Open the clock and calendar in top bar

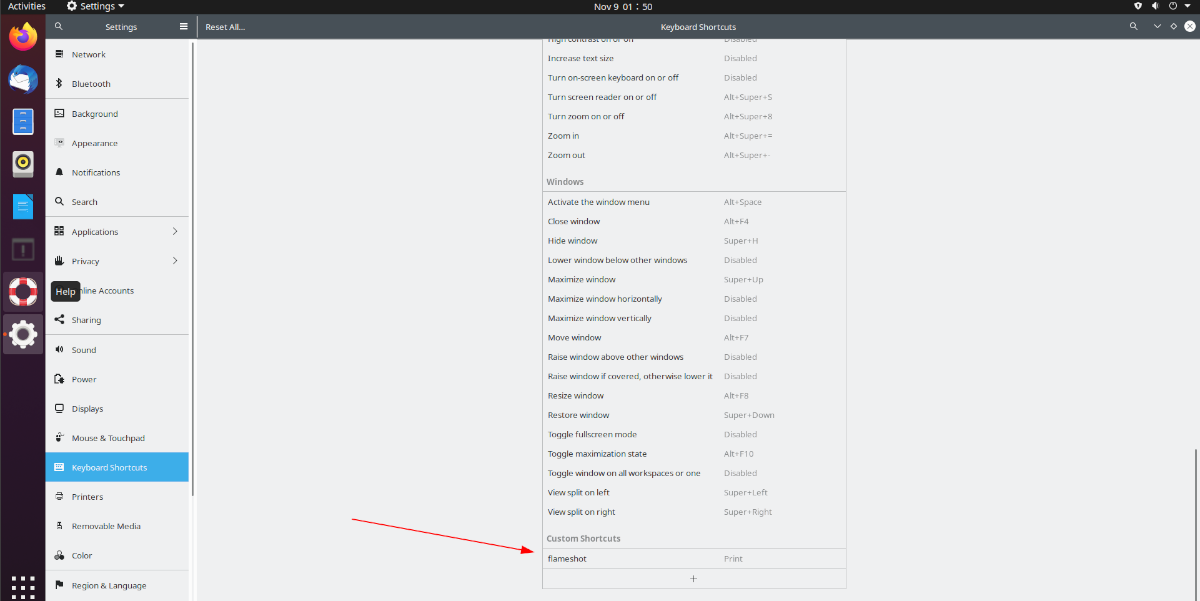pyautogui.click(x=623, y=6)
